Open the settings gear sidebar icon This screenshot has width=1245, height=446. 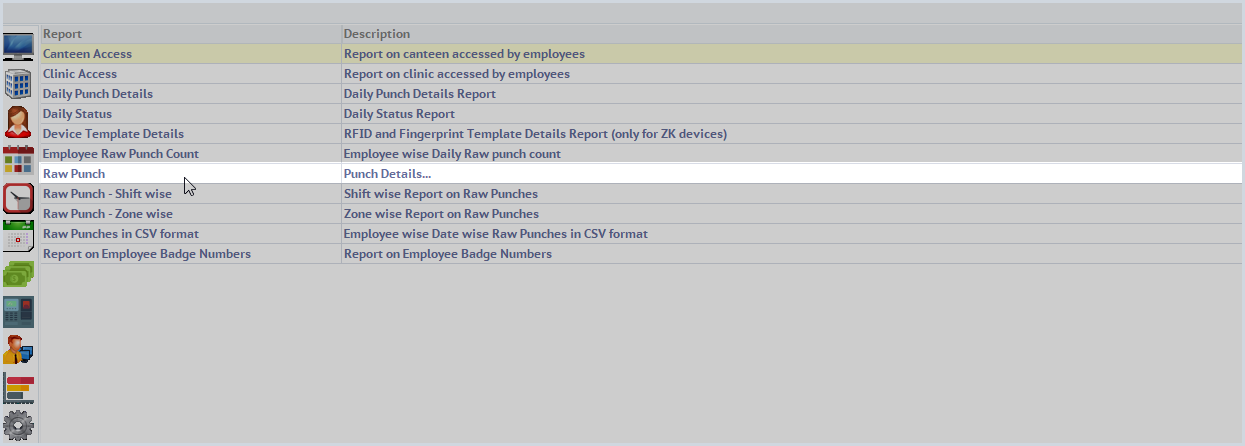(x=18, y=426)
